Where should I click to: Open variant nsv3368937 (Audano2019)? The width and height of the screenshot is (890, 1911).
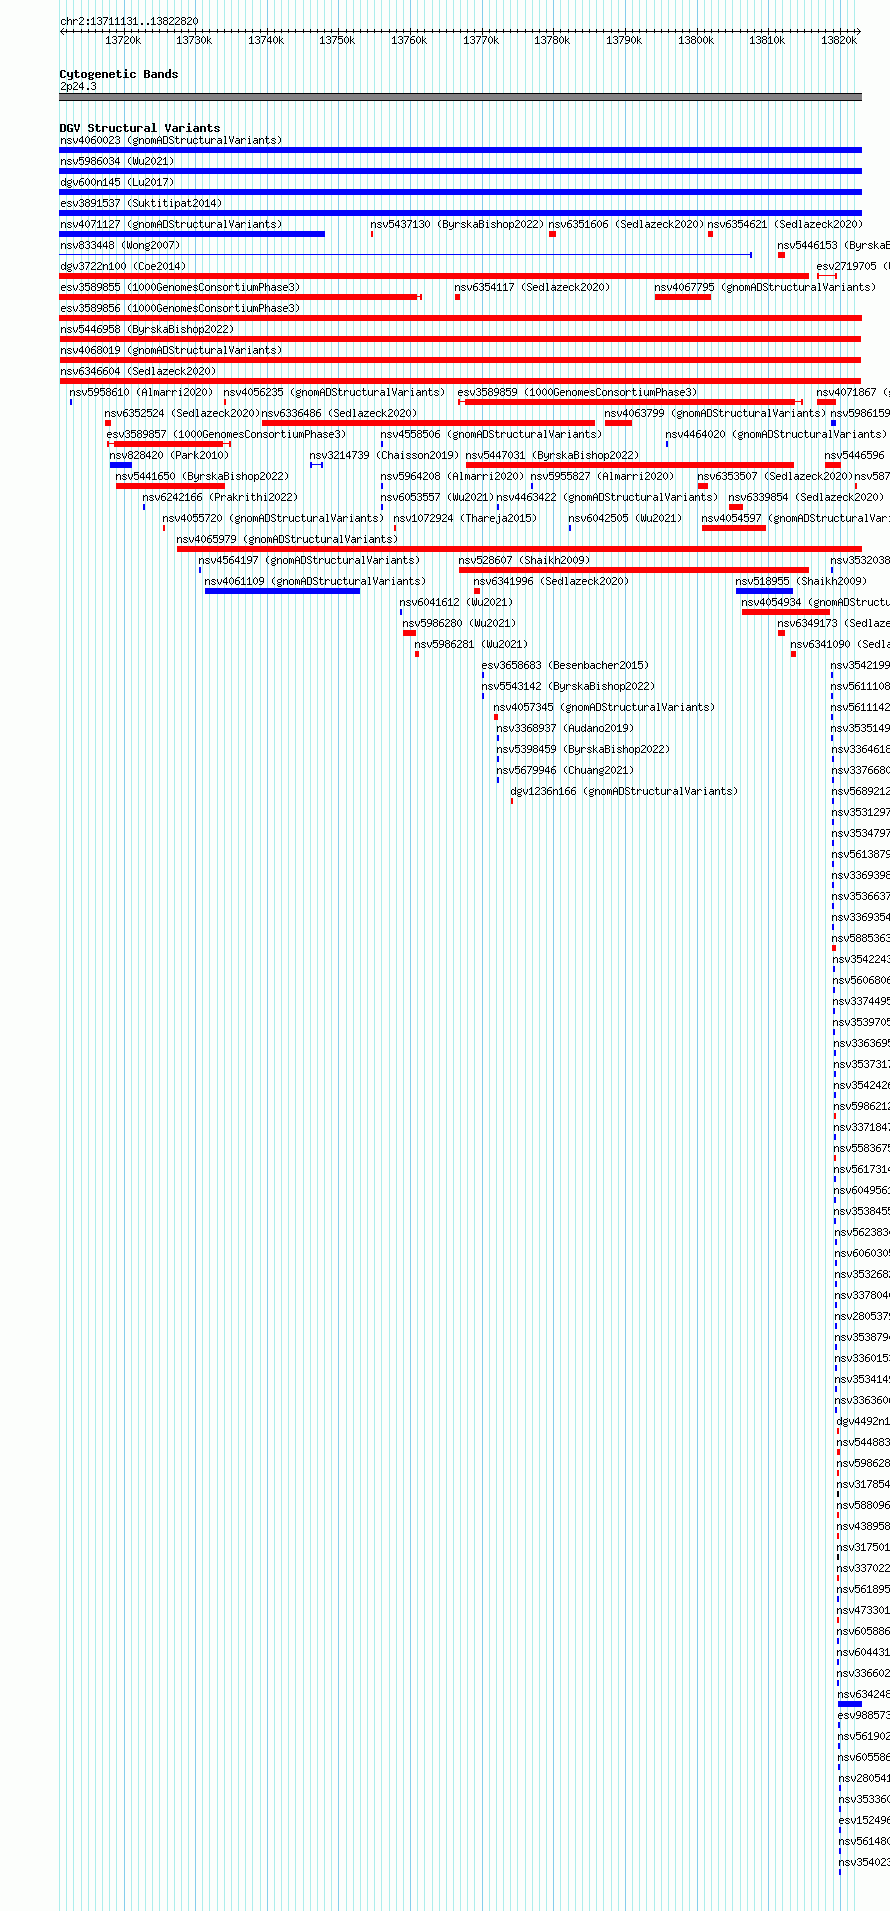tap(565, 728)
